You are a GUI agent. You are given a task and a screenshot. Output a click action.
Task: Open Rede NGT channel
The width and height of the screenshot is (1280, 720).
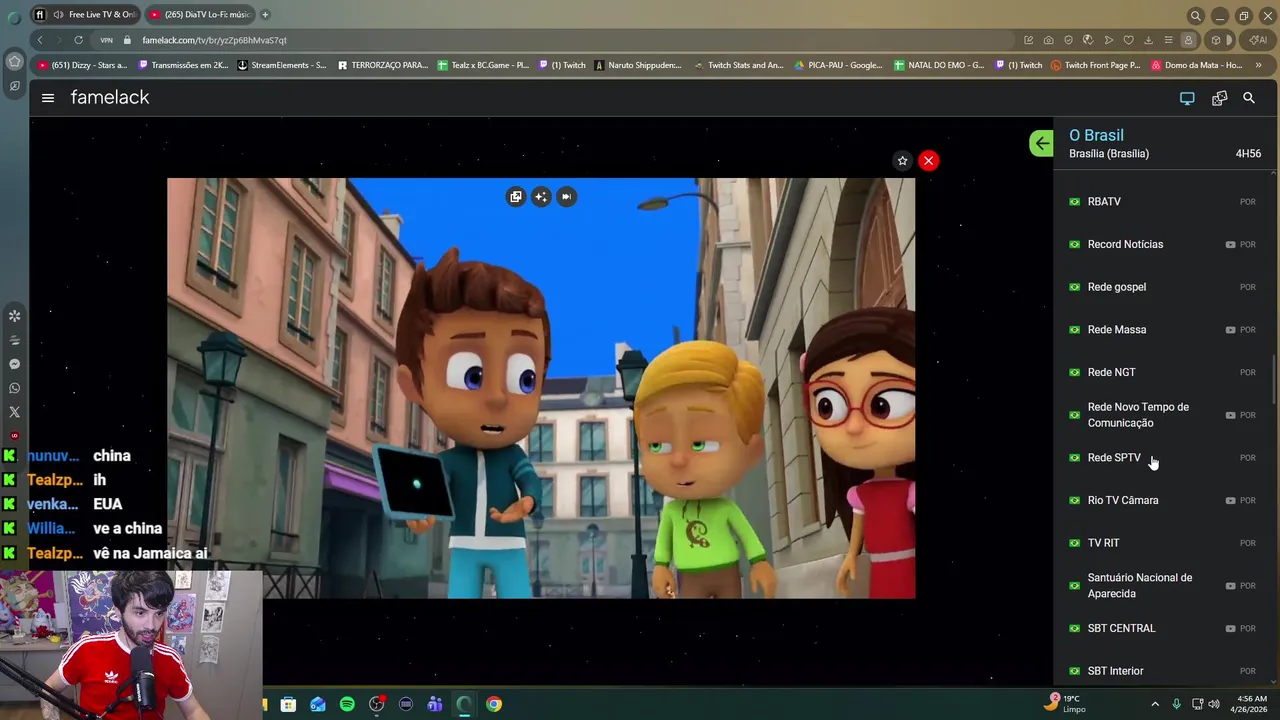(x=1162, y=372)
